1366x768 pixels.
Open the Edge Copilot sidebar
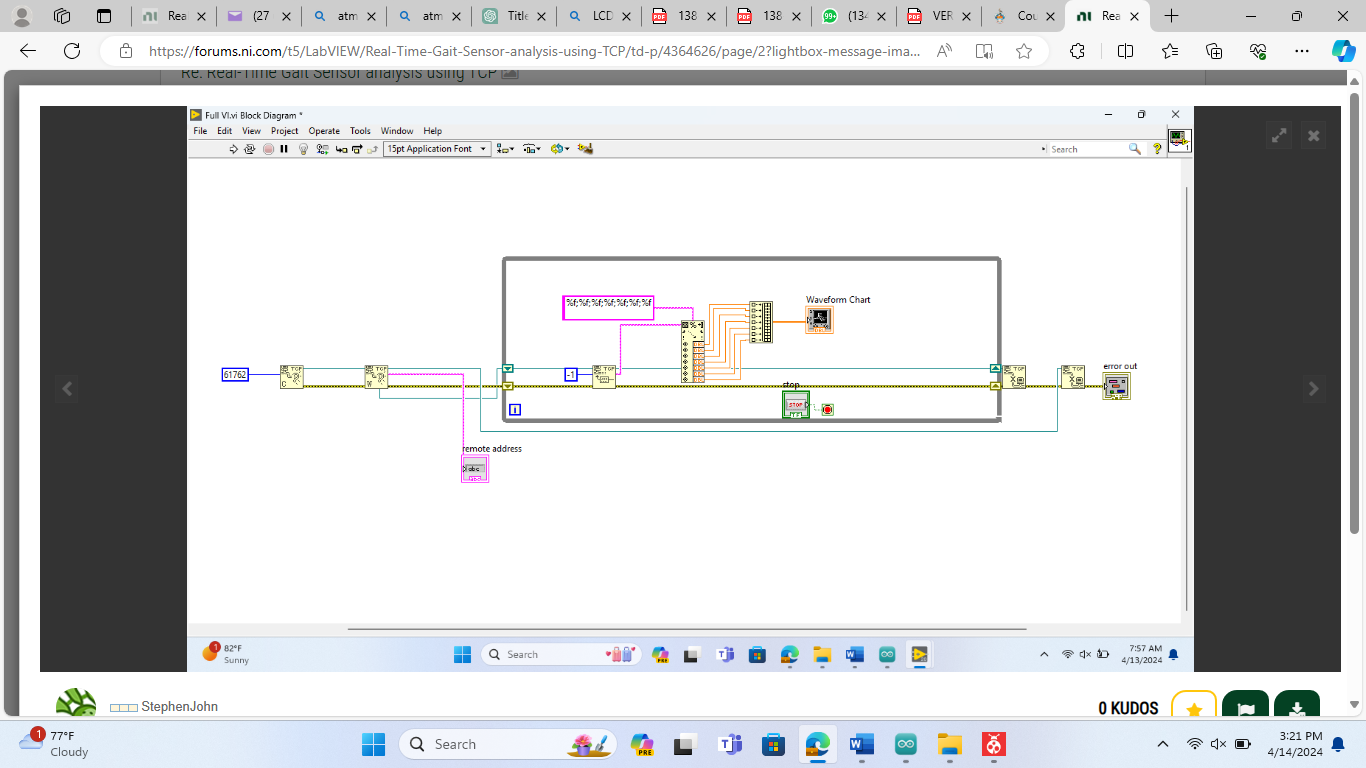click(x=1343, y=51)
